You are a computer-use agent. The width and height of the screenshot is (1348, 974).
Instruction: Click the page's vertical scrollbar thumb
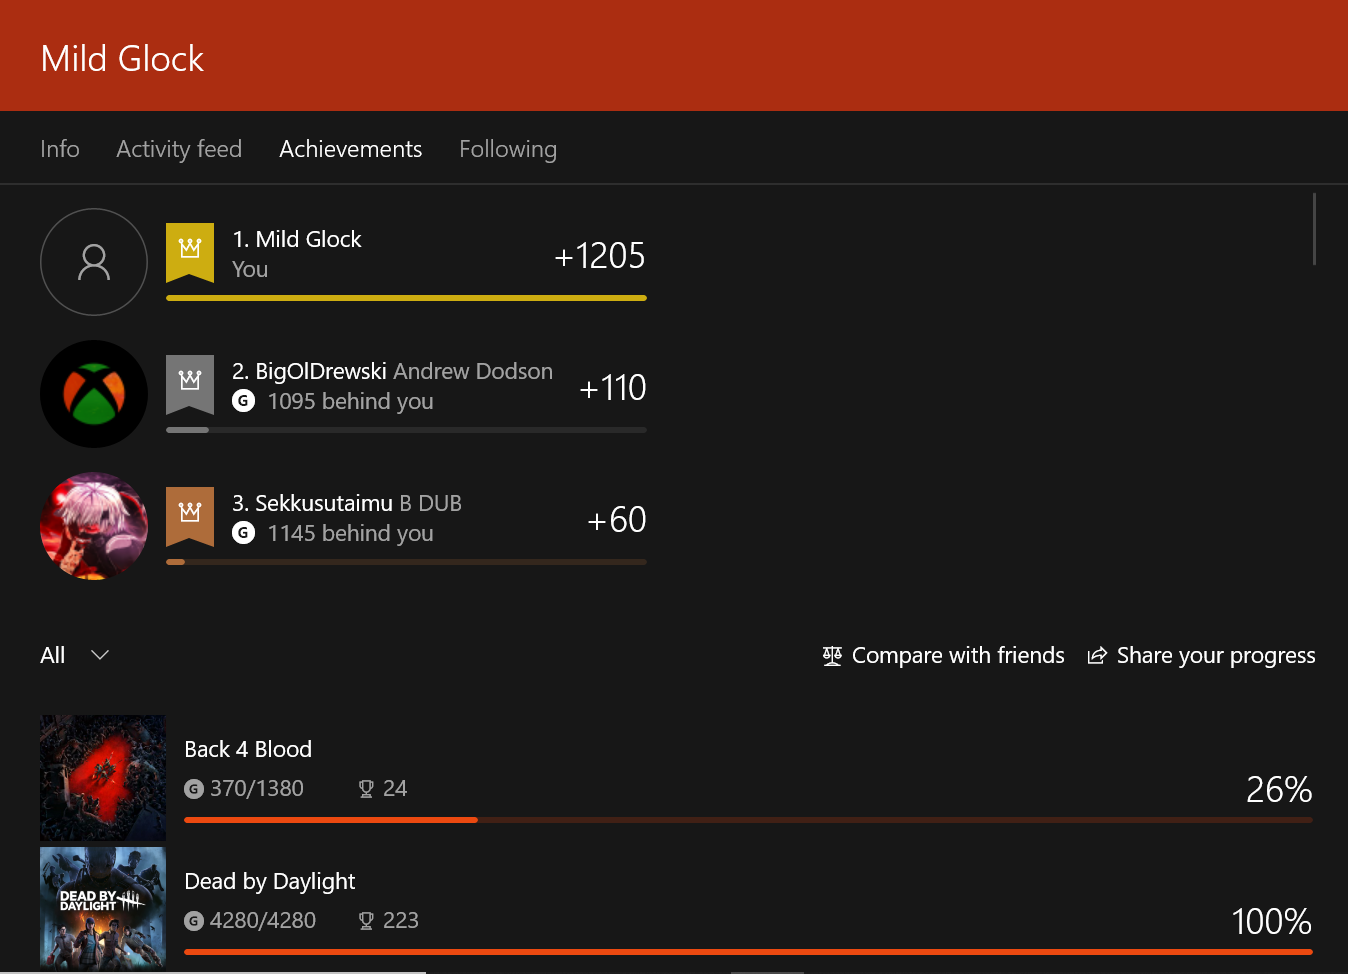(1314, 229)
